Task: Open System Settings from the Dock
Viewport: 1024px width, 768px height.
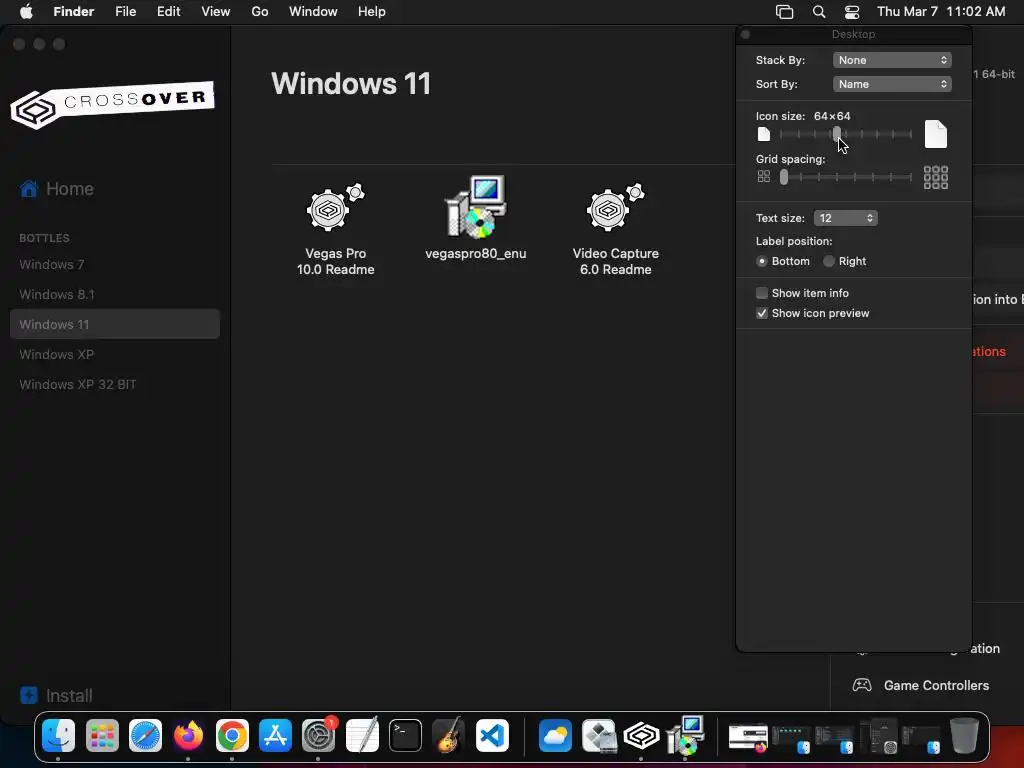Action: 319,736
